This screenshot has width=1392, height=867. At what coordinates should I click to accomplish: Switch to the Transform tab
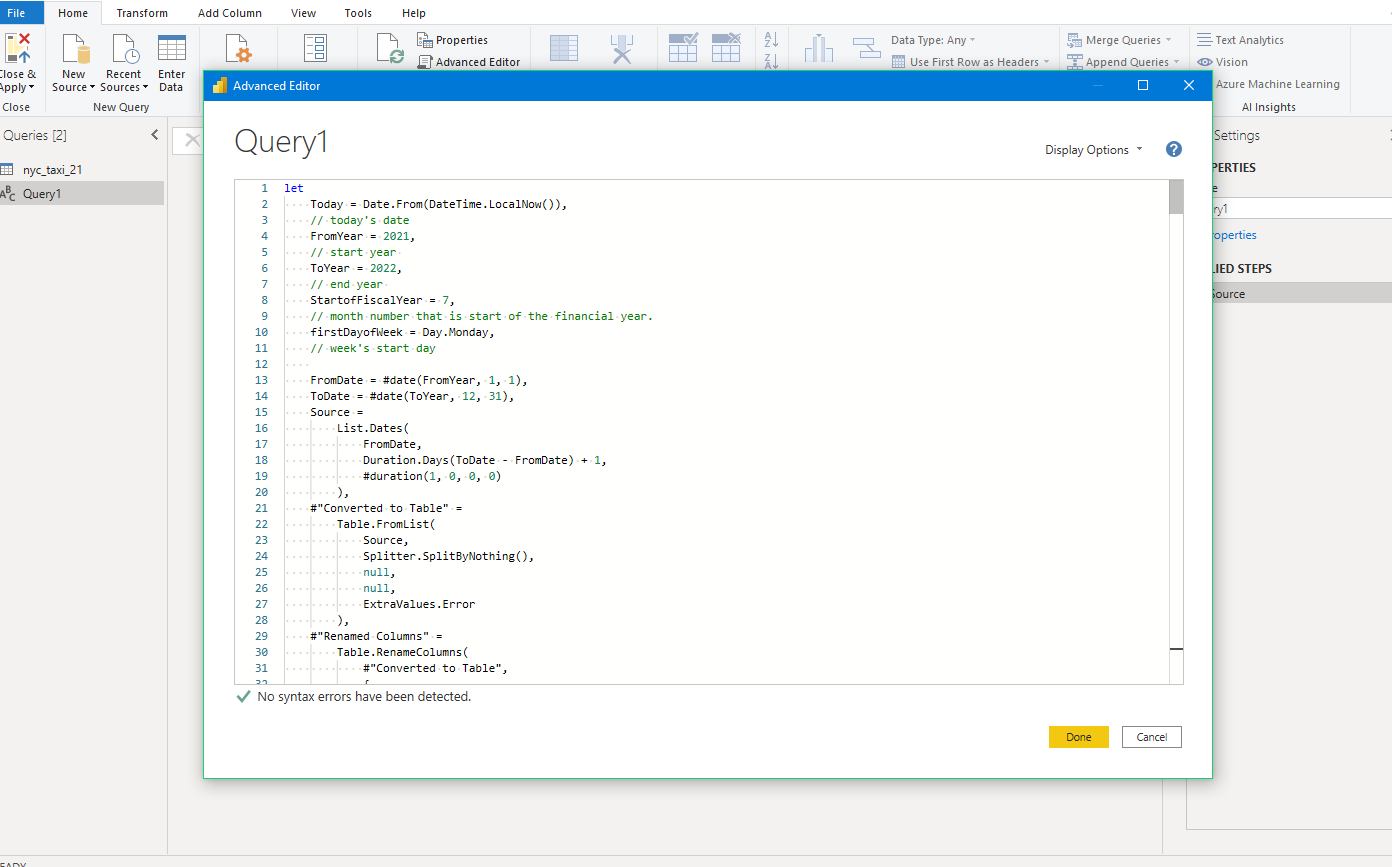(x=142, y=13)
